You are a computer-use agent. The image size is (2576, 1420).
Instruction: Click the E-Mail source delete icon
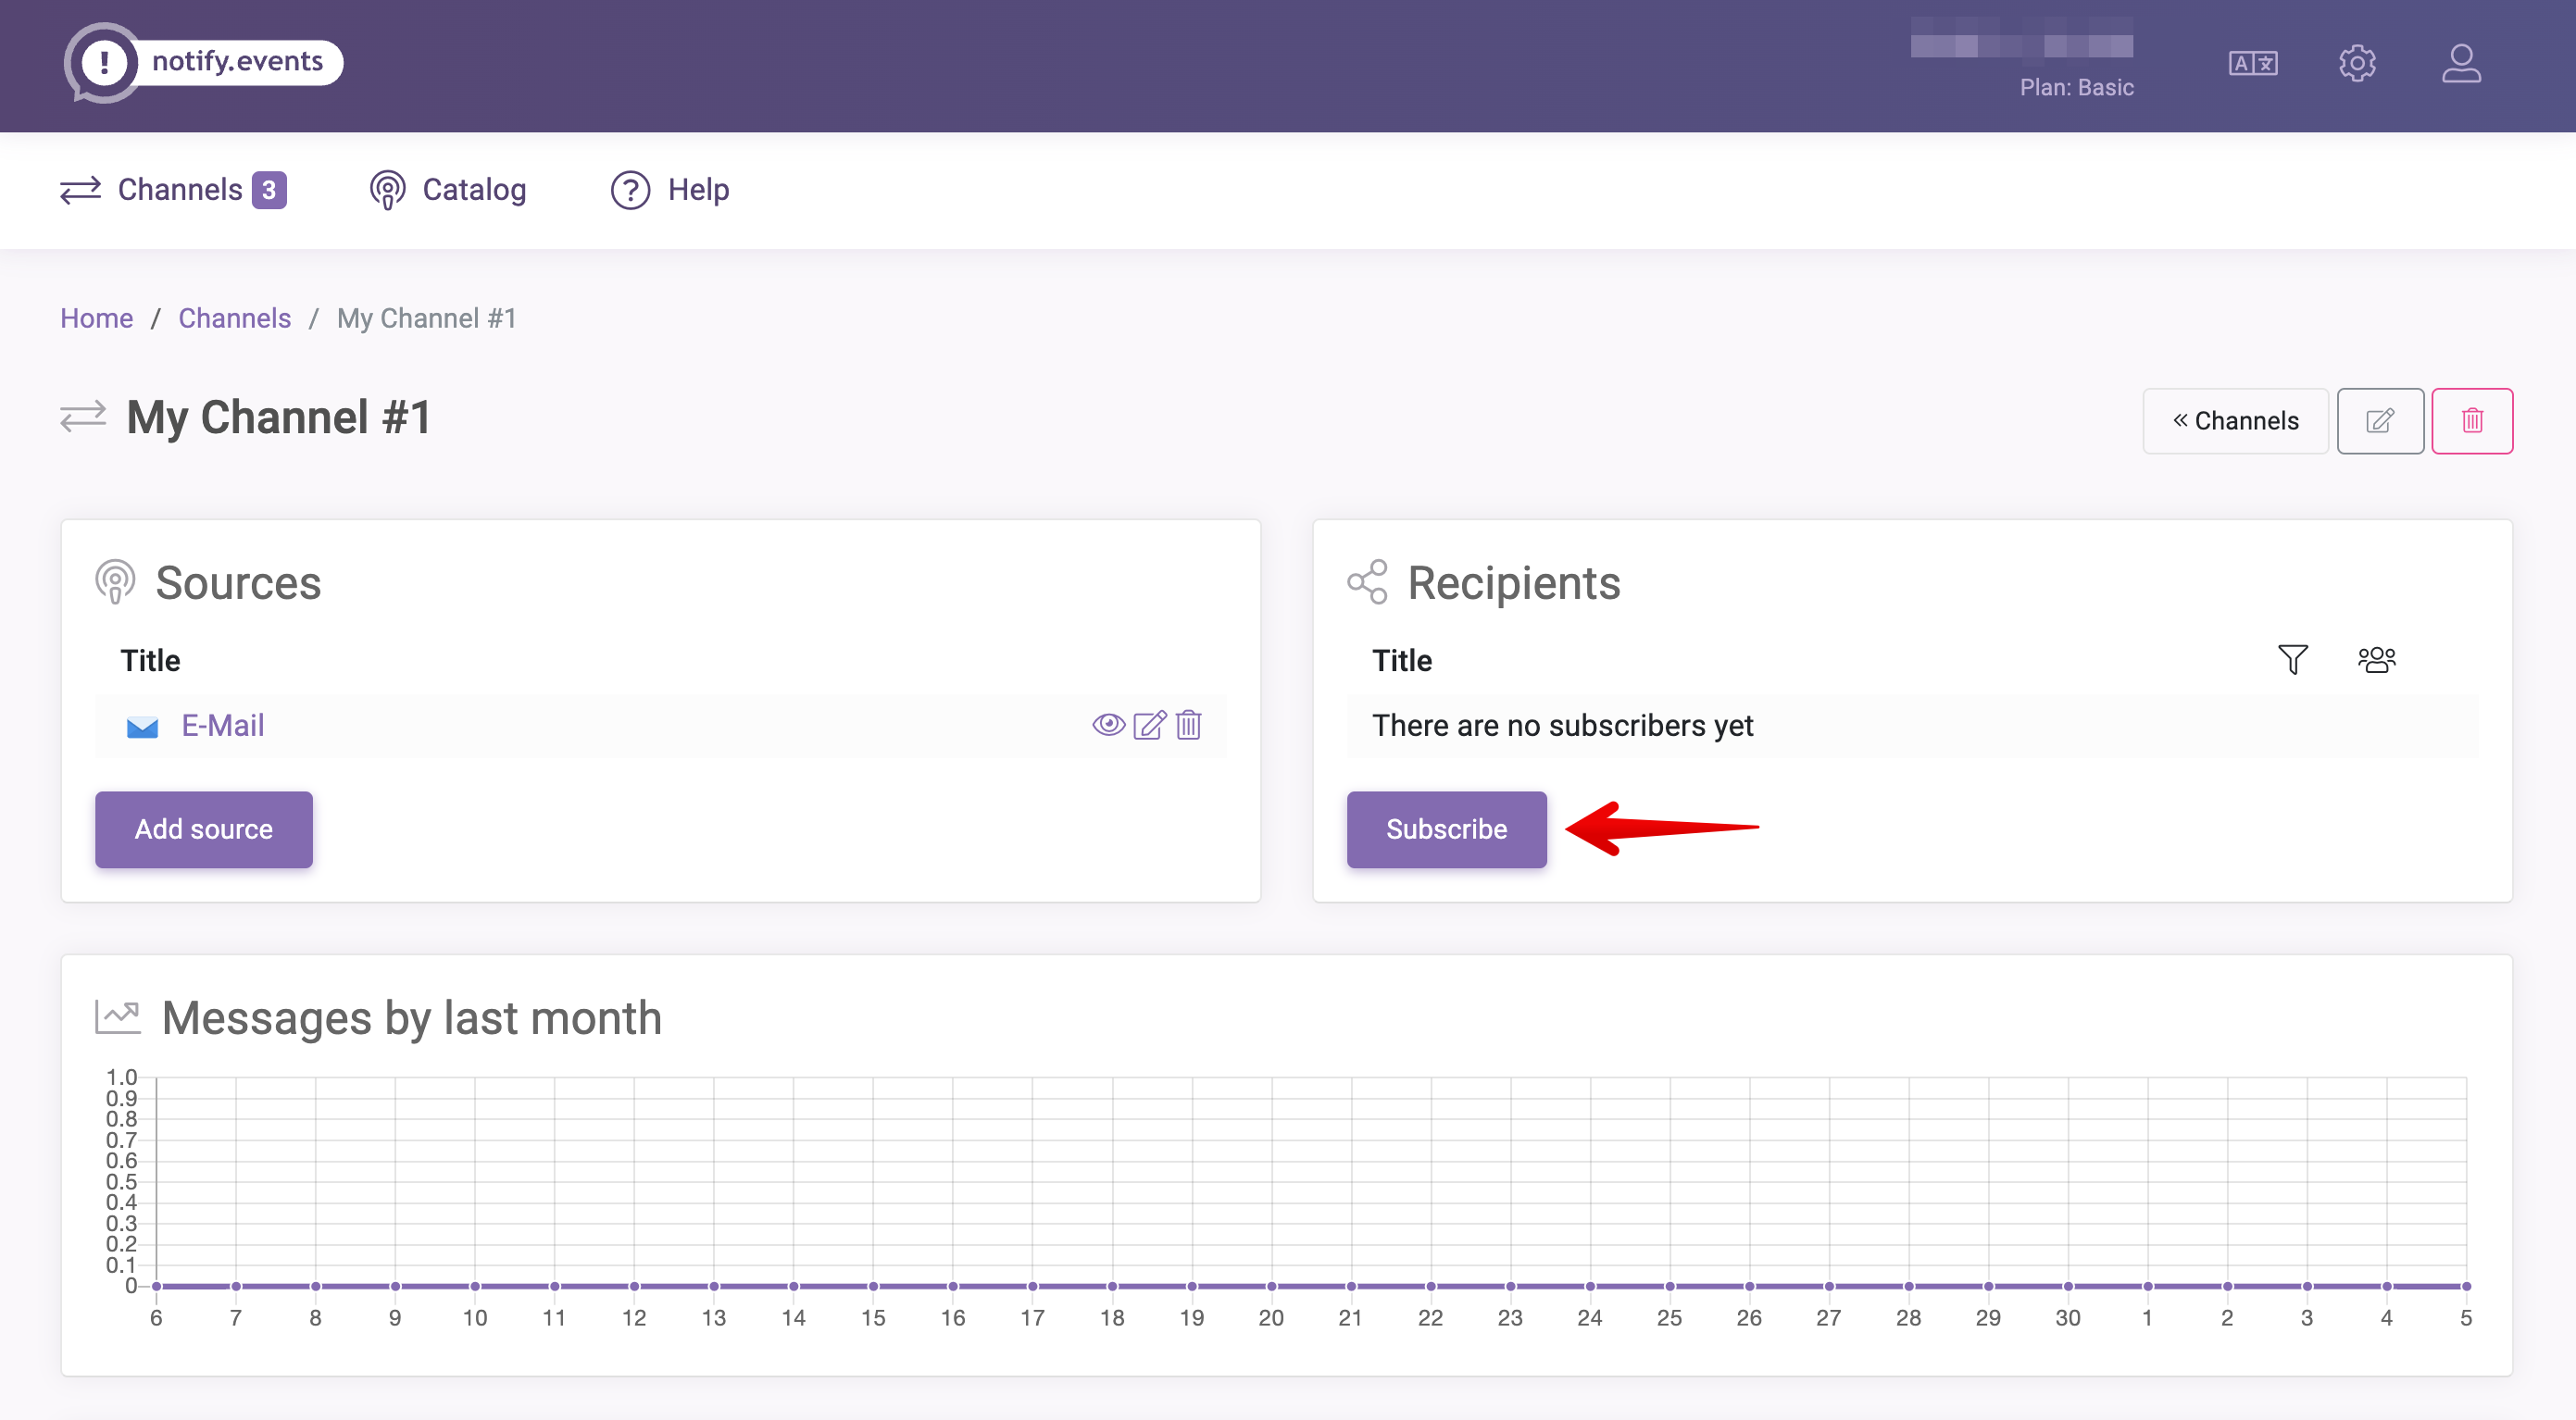click(1189, 724)
